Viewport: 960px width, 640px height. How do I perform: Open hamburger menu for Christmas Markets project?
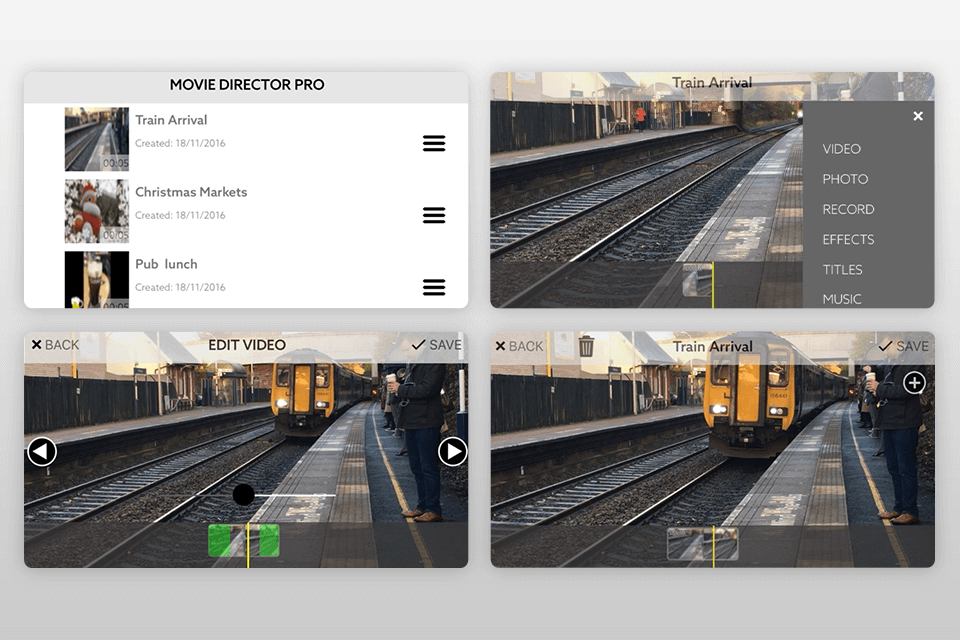pyautogui.click(x=434, y=215)
